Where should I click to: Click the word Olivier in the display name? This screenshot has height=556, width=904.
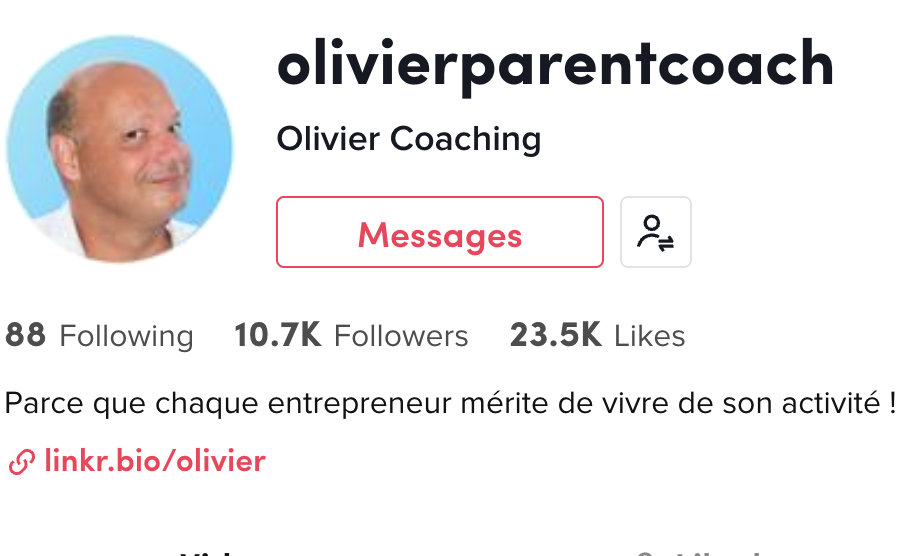[x=328, y=139]
